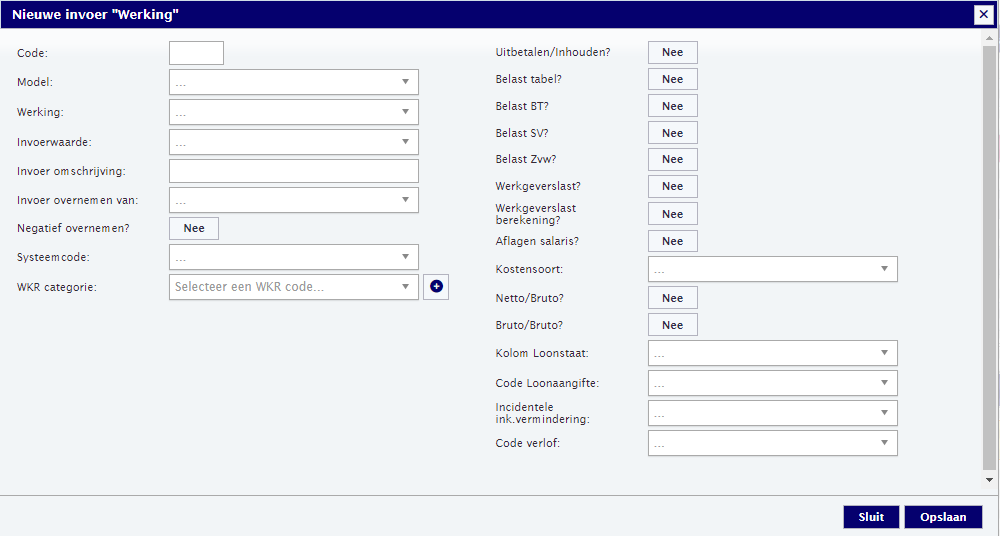Expand the Werking dropdown list
Image resolution: width=1000 pixels, height=536 pixels.
coord(294,112)
